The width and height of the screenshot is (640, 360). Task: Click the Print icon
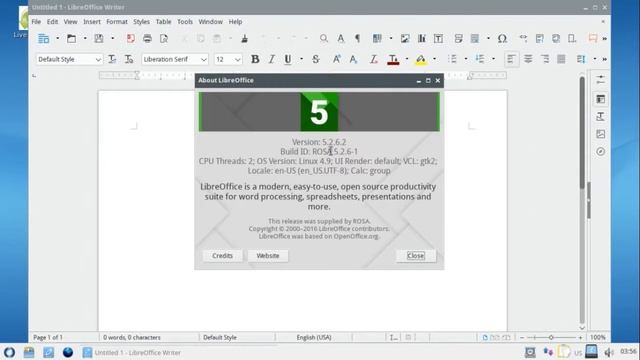click(x=147, y=38)
